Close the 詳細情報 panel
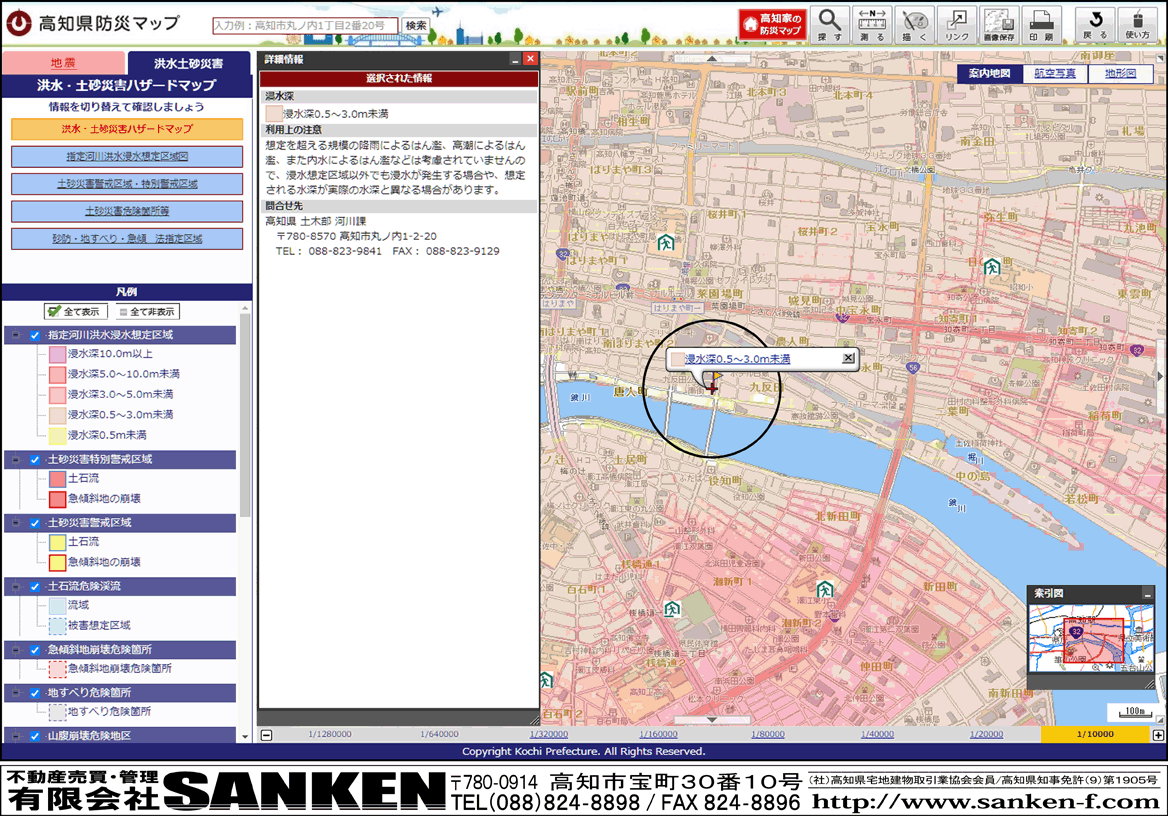The height and width of the screenshot is (816, 1168). (x=530, y=59)
